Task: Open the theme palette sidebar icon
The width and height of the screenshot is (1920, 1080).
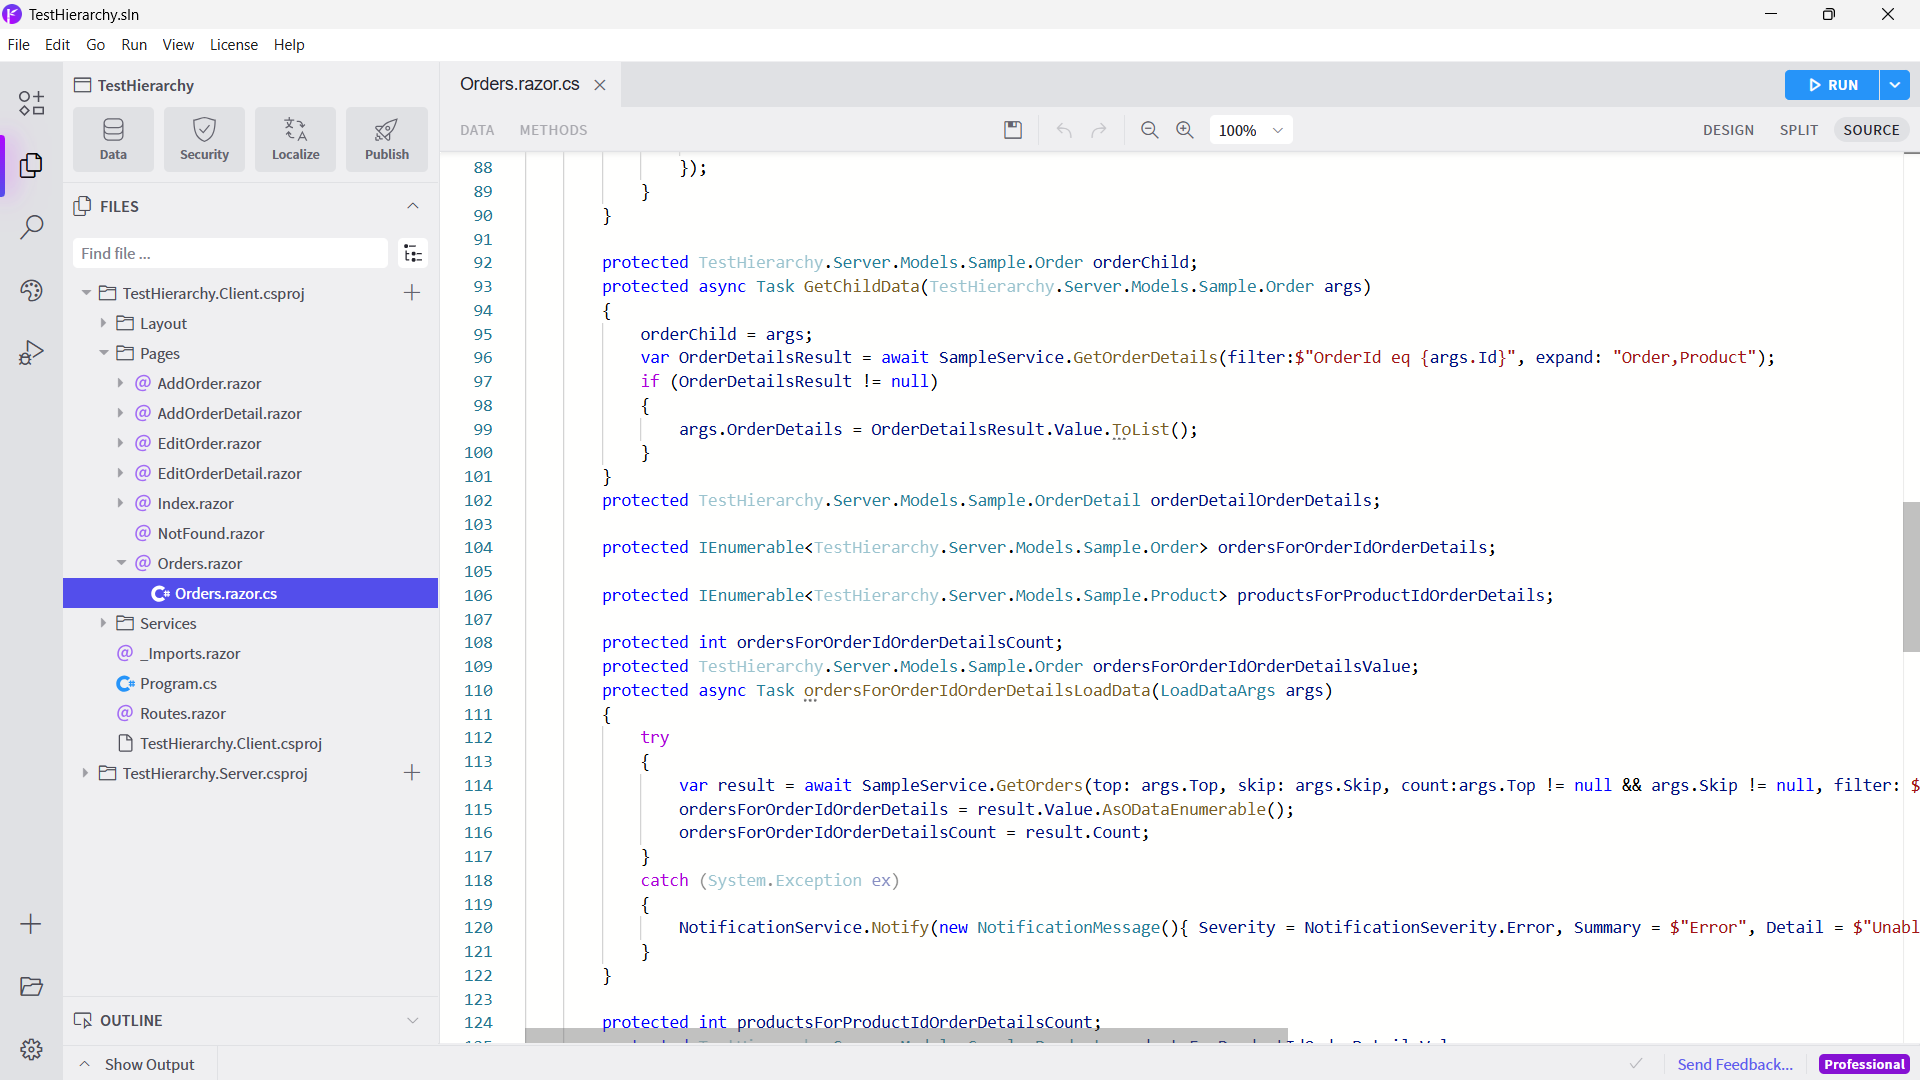Action: (x=31, y=290)
